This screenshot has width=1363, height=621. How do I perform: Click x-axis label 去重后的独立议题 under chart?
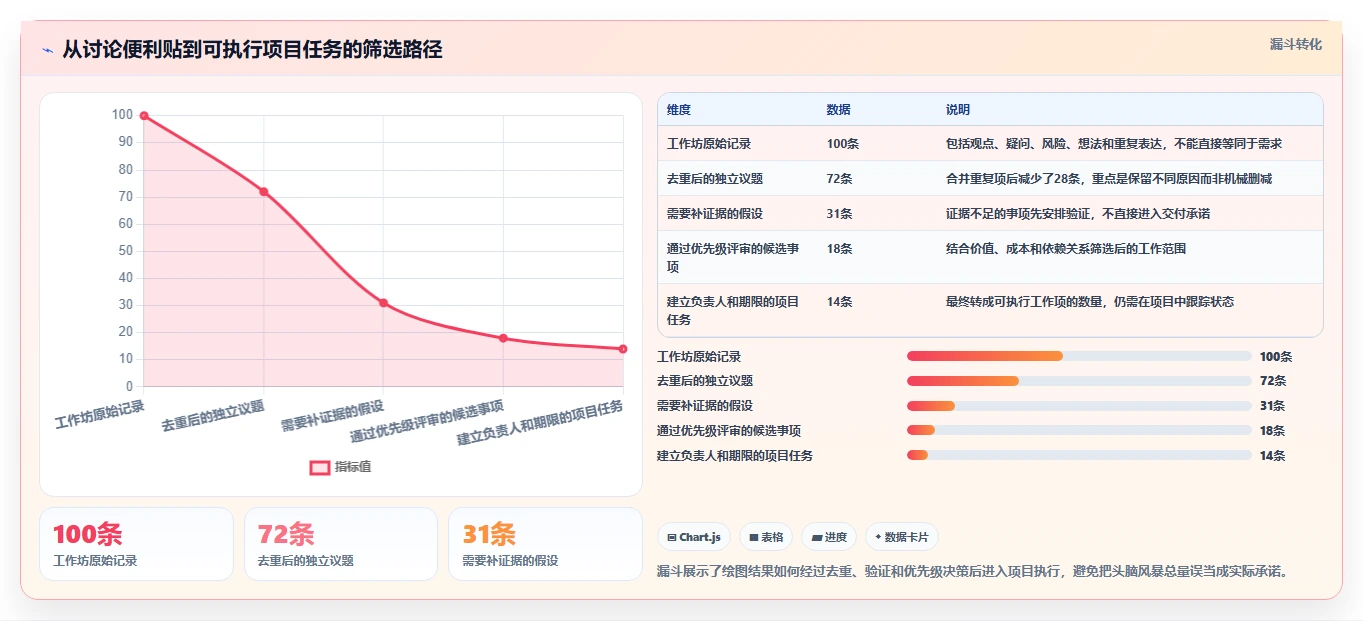click(213, 416)
